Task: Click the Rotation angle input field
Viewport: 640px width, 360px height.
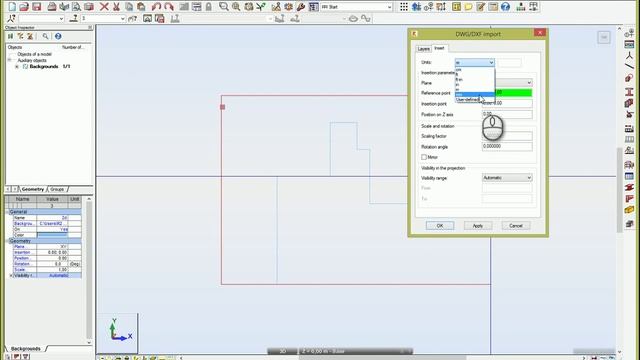Action: click(507, 147)
